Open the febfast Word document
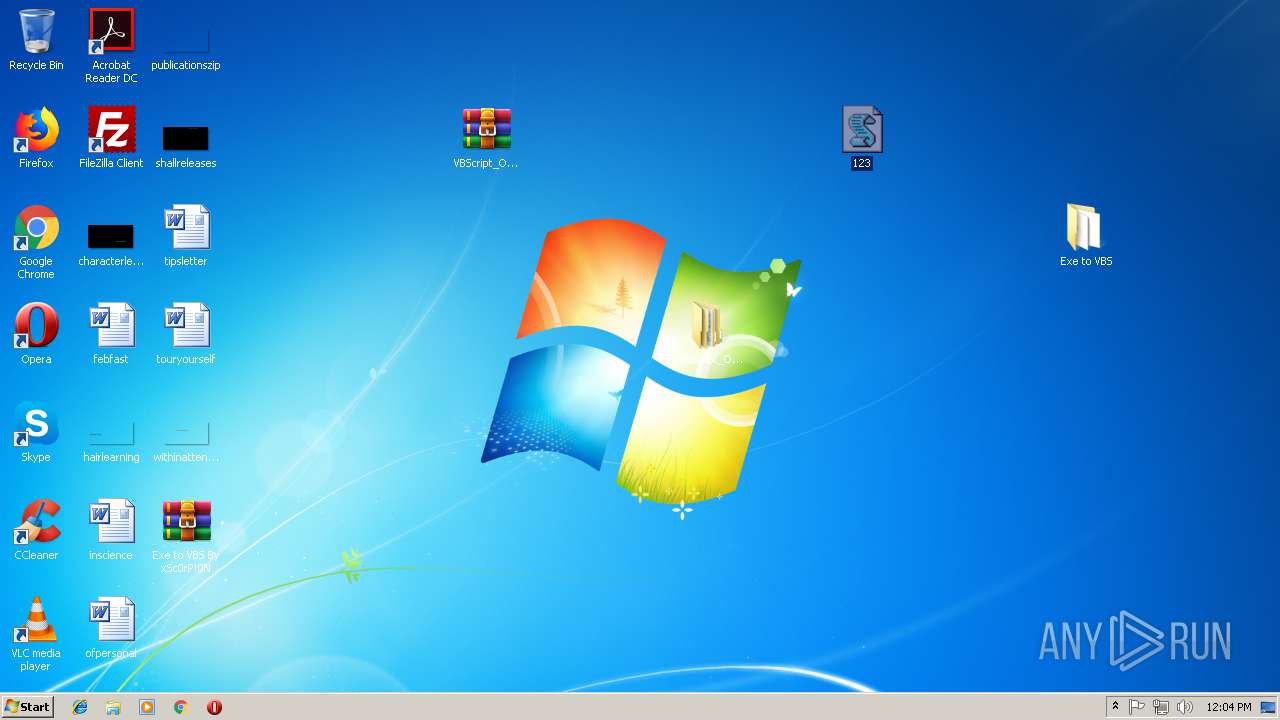The width and height of the screenshot is (1280, 720). [x=111, y=334]
